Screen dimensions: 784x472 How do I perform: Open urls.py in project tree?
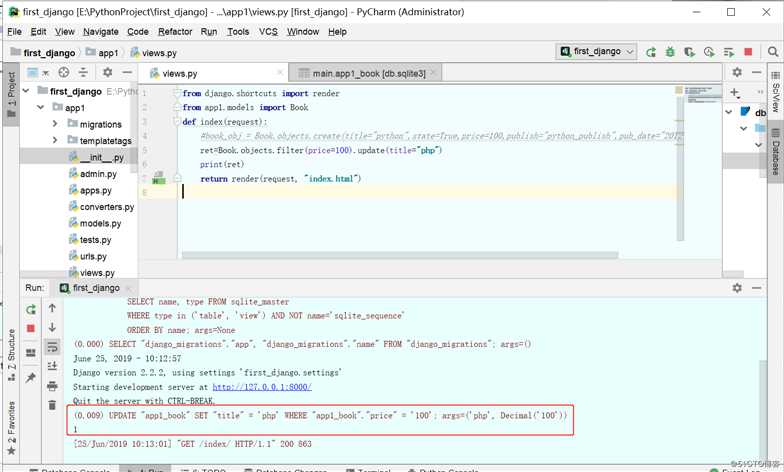click(x=88, y=256)
